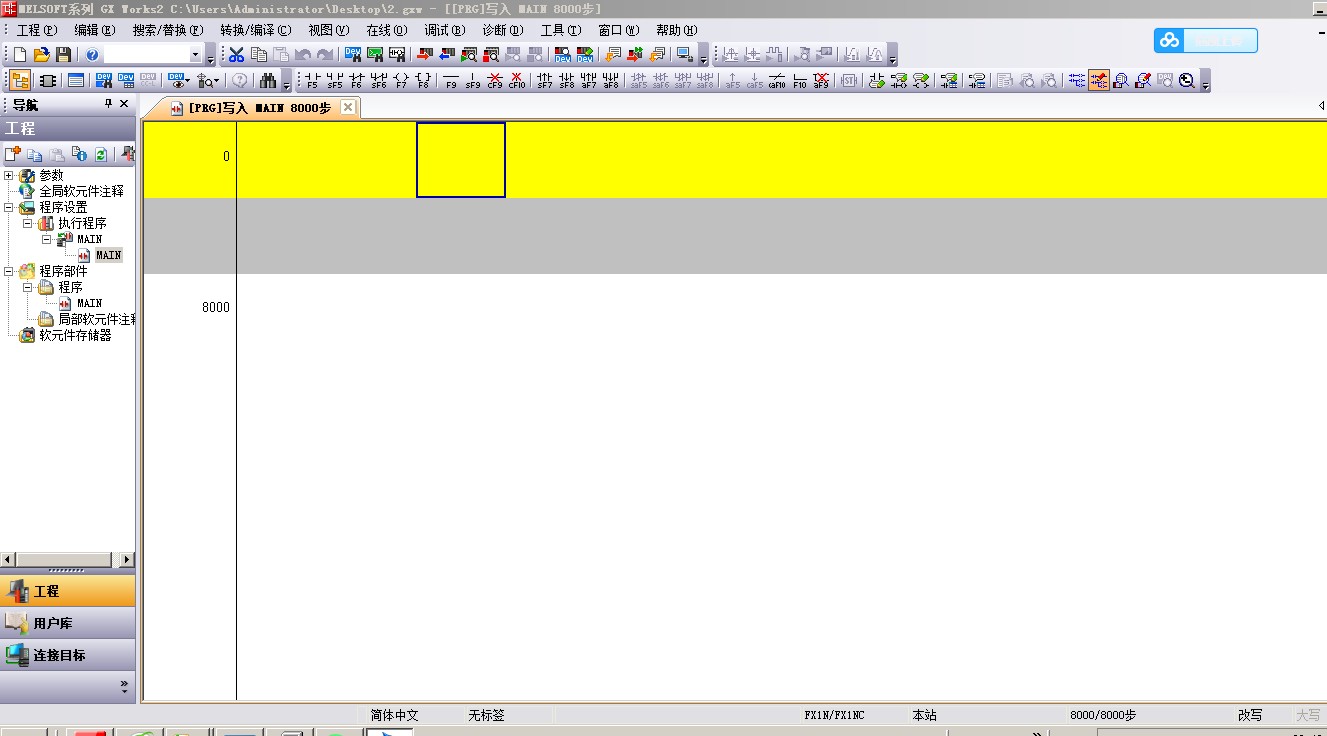Click the delete vertical line cF10 icon

point(517,81)
